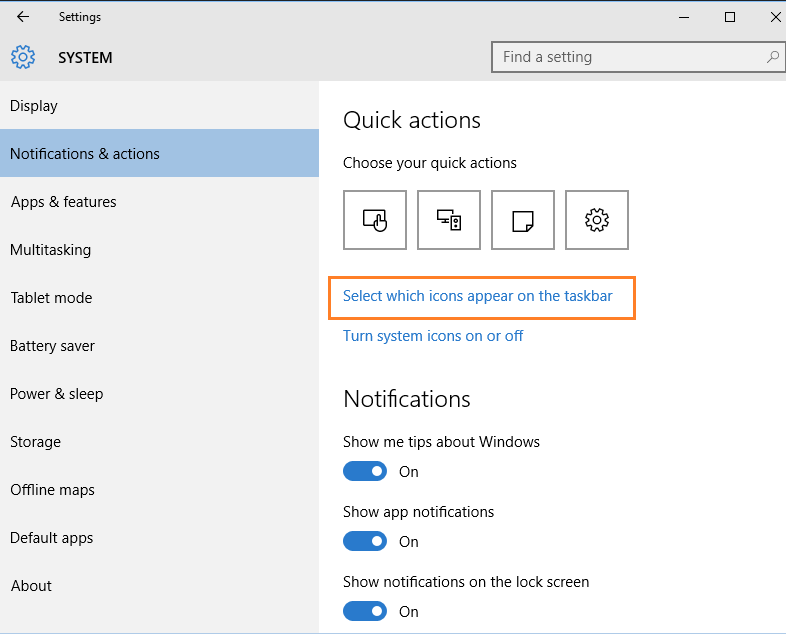Open Power & sleep settings
The image size is (786, 634).
click(159, 393)
